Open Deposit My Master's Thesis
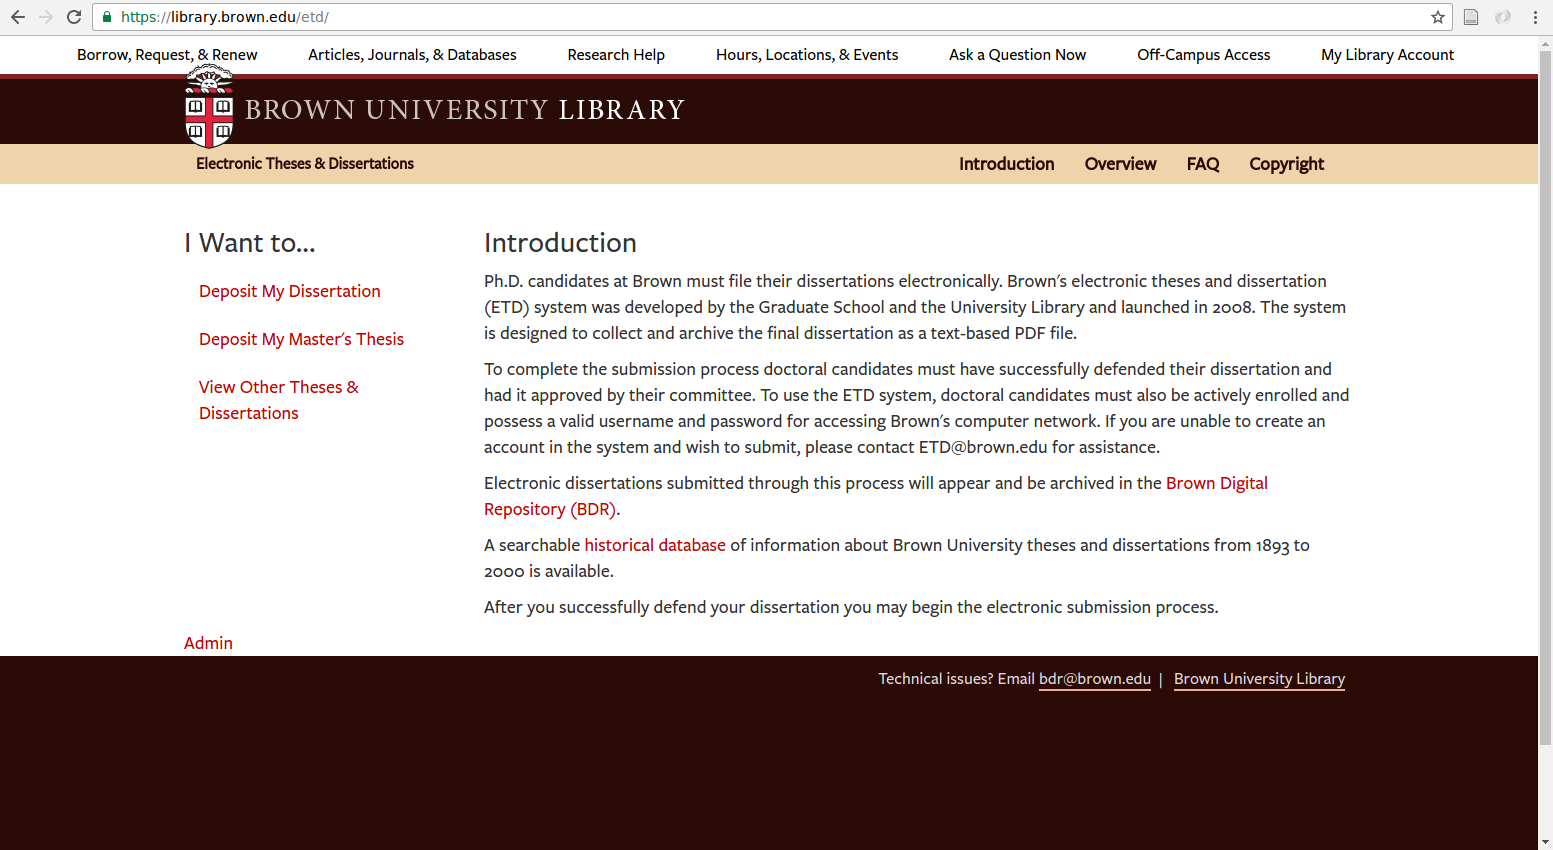 pos(301,339)
